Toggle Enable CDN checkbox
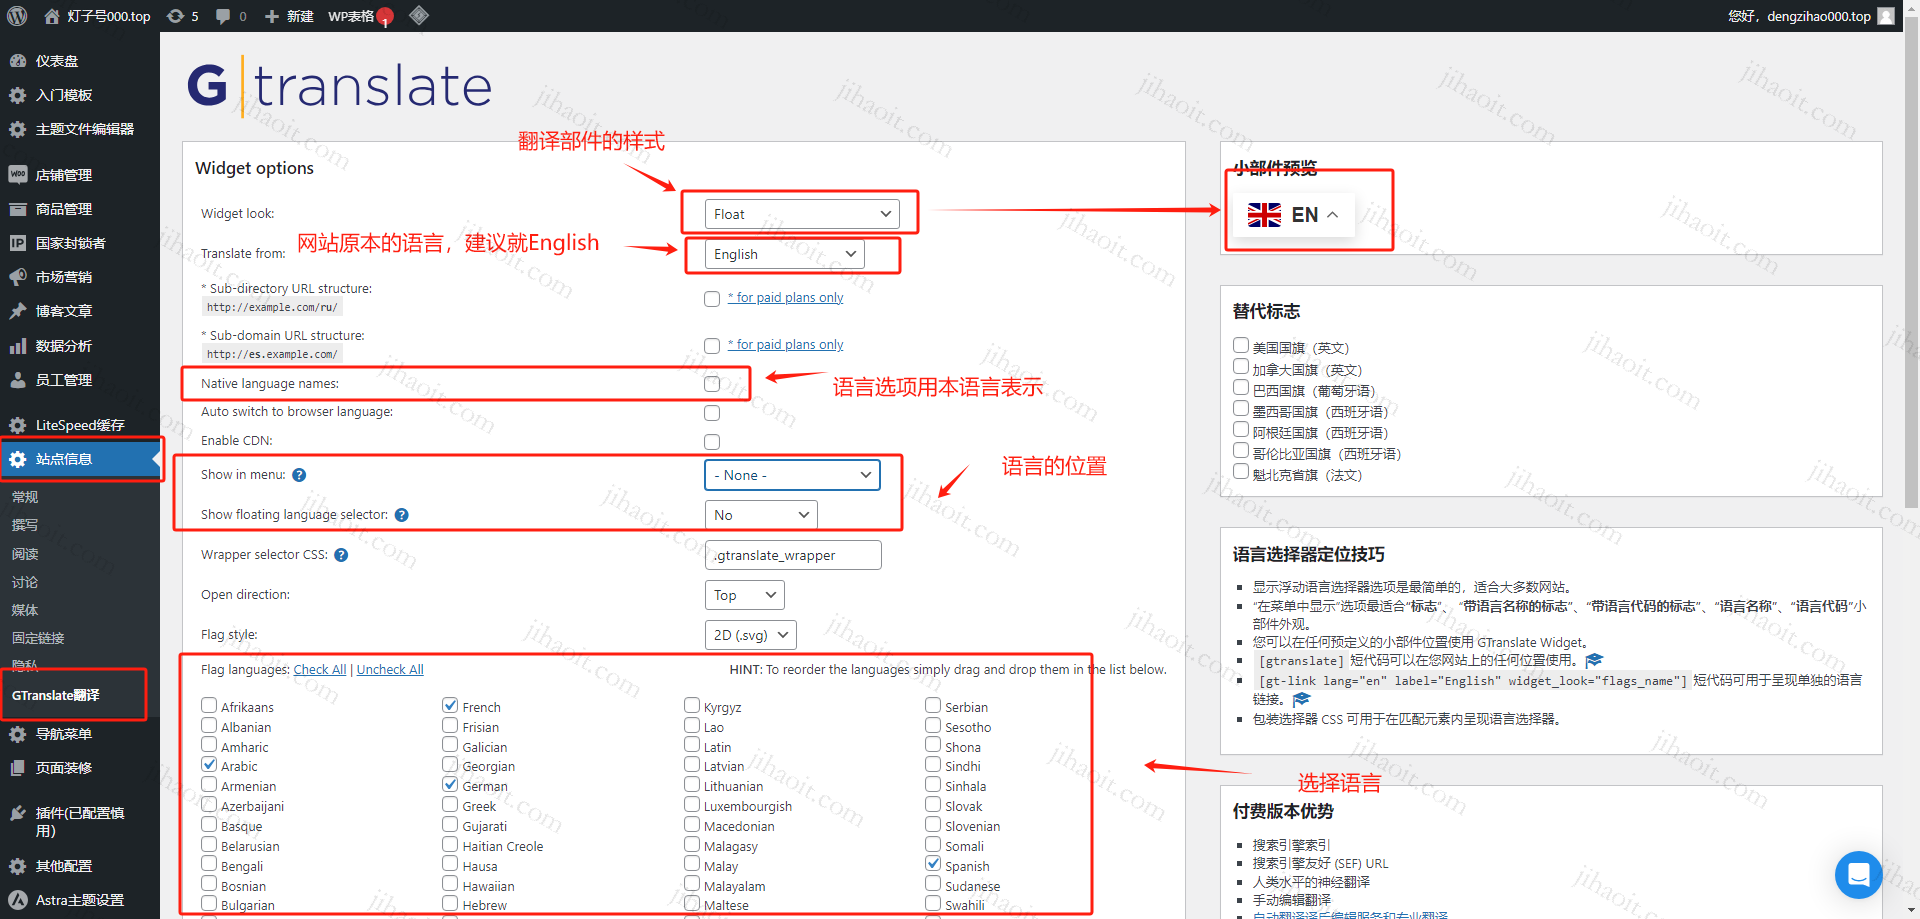This screenshot has width=1920, height=919. (x=712, y=442)
